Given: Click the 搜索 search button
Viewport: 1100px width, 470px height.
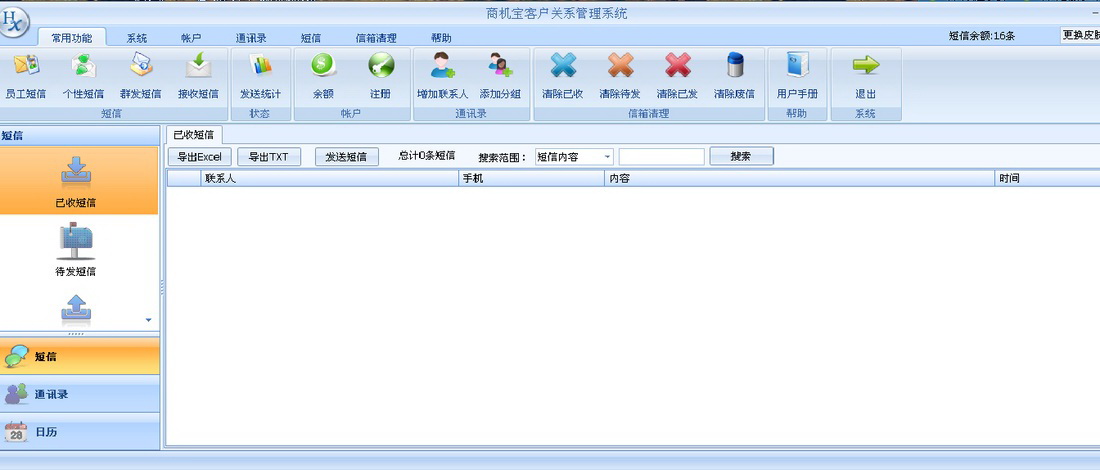Looking at the screenshot, I should pos(742,156).
